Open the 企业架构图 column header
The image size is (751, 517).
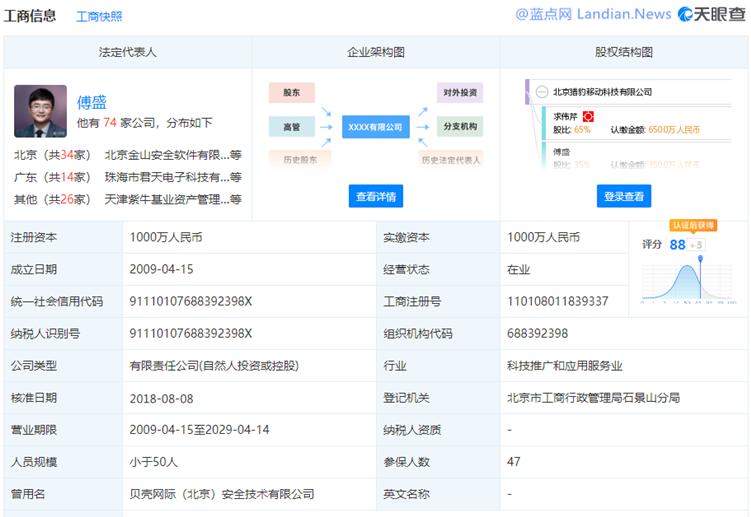376,52
